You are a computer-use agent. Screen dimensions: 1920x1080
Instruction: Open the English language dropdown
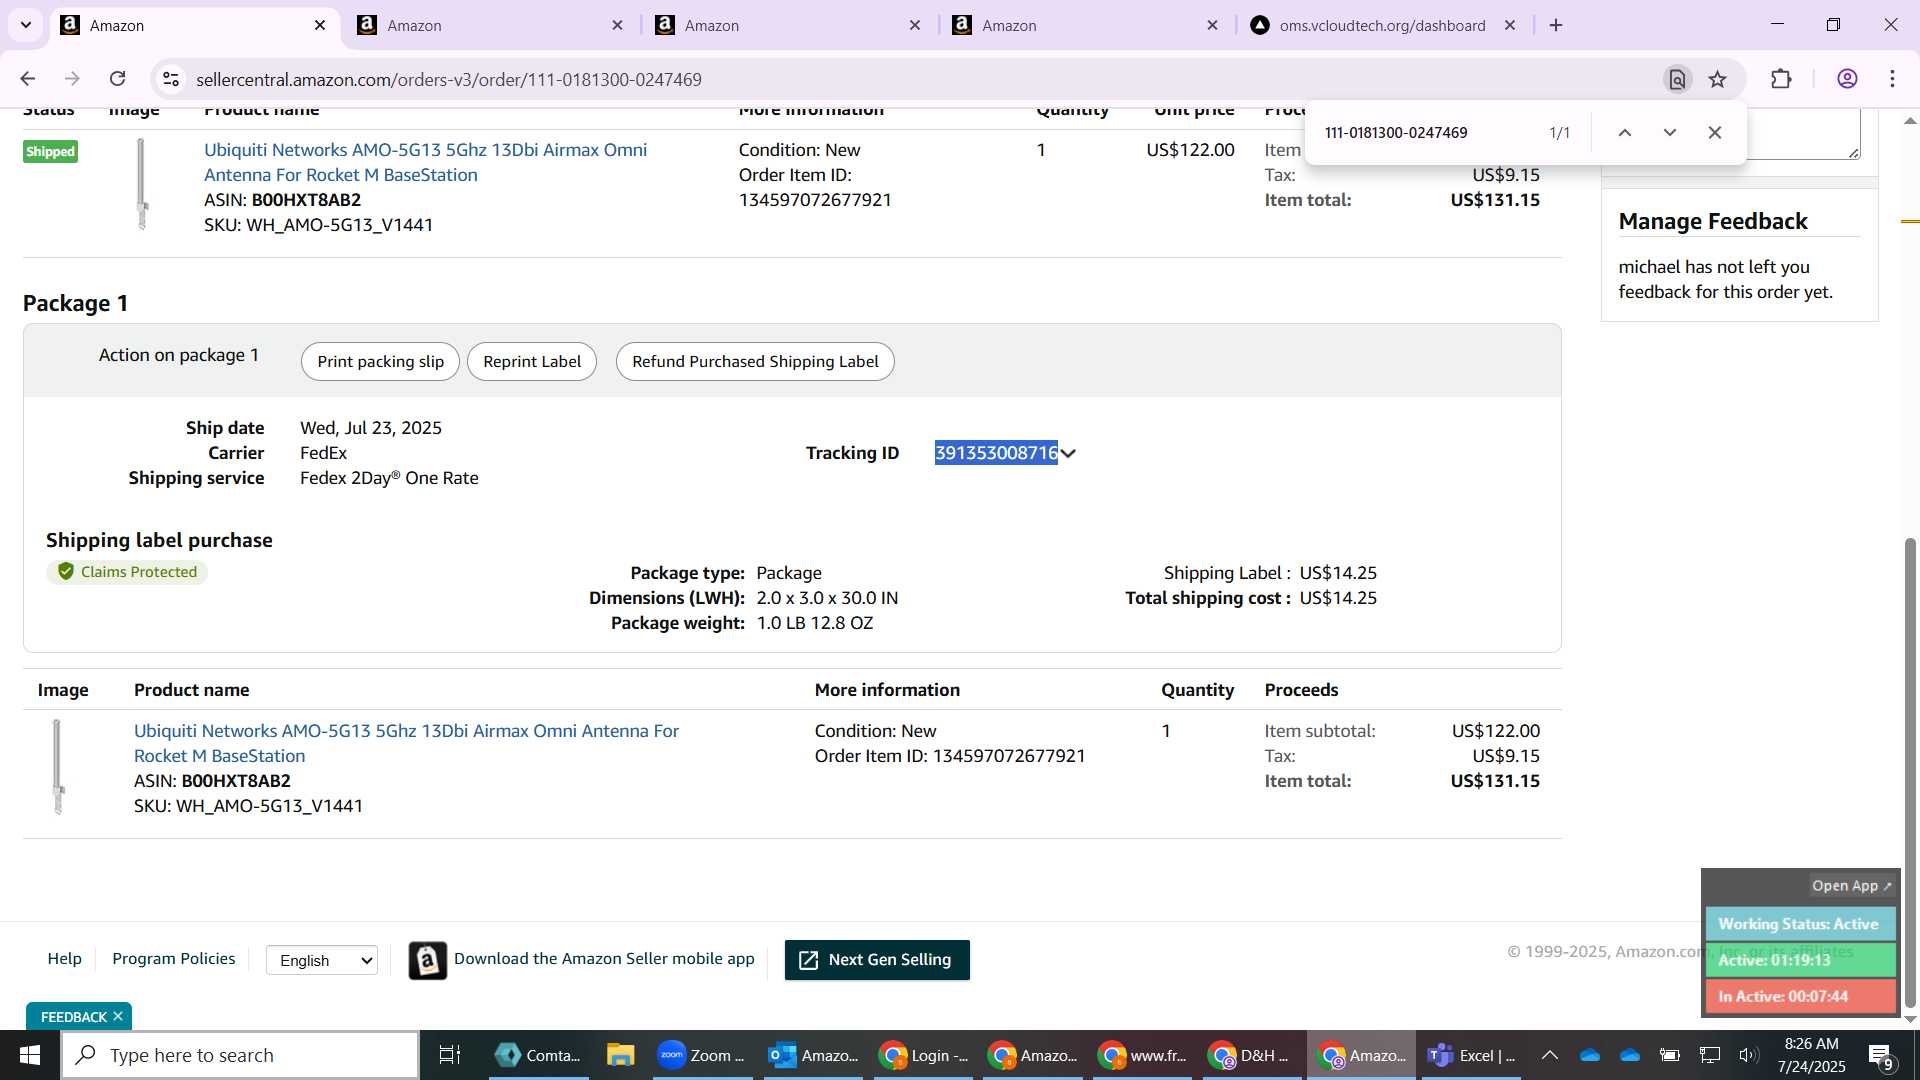(322, 960)
